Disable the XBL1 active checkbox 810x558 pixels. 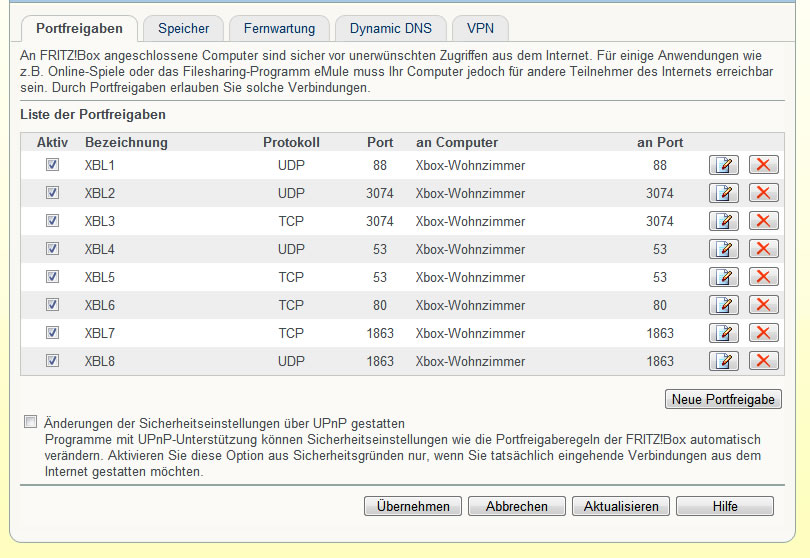pyautogui.click(x=52, y=165)
